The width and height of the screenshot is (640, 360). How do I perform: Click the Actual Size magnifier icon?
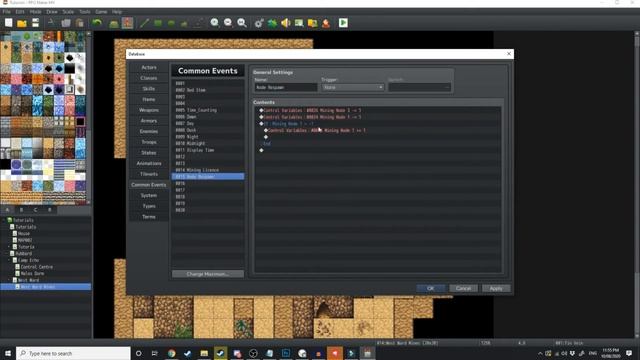click(x=242, y=23)
